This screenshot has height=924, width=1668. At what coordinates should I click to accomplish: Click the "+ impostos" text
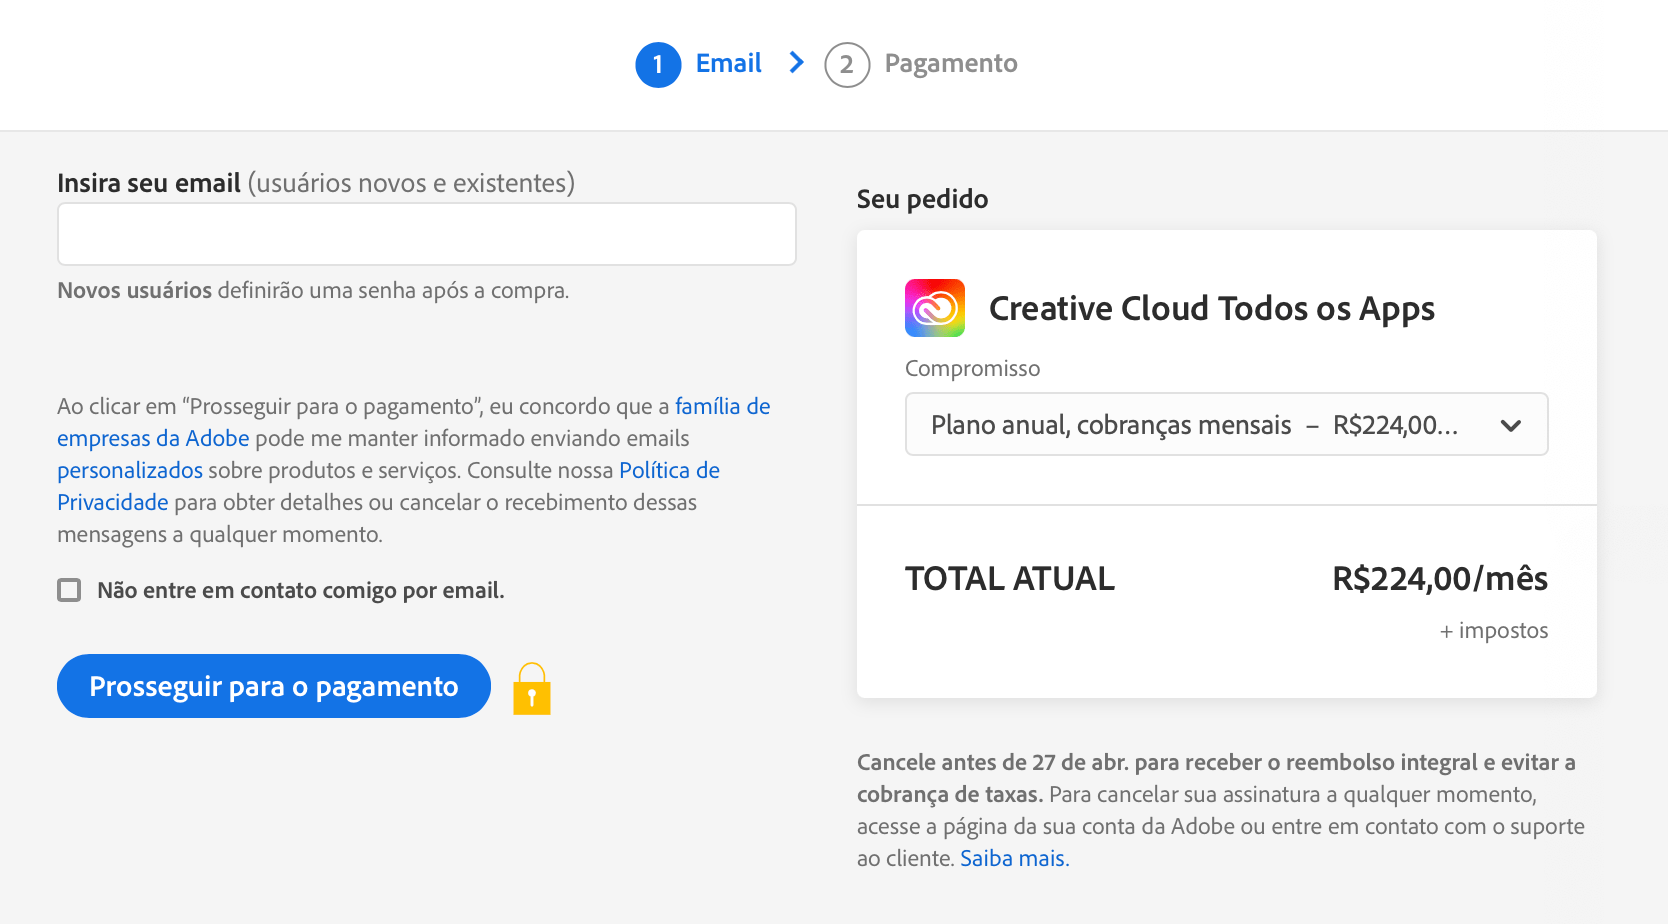point(1493,630)
